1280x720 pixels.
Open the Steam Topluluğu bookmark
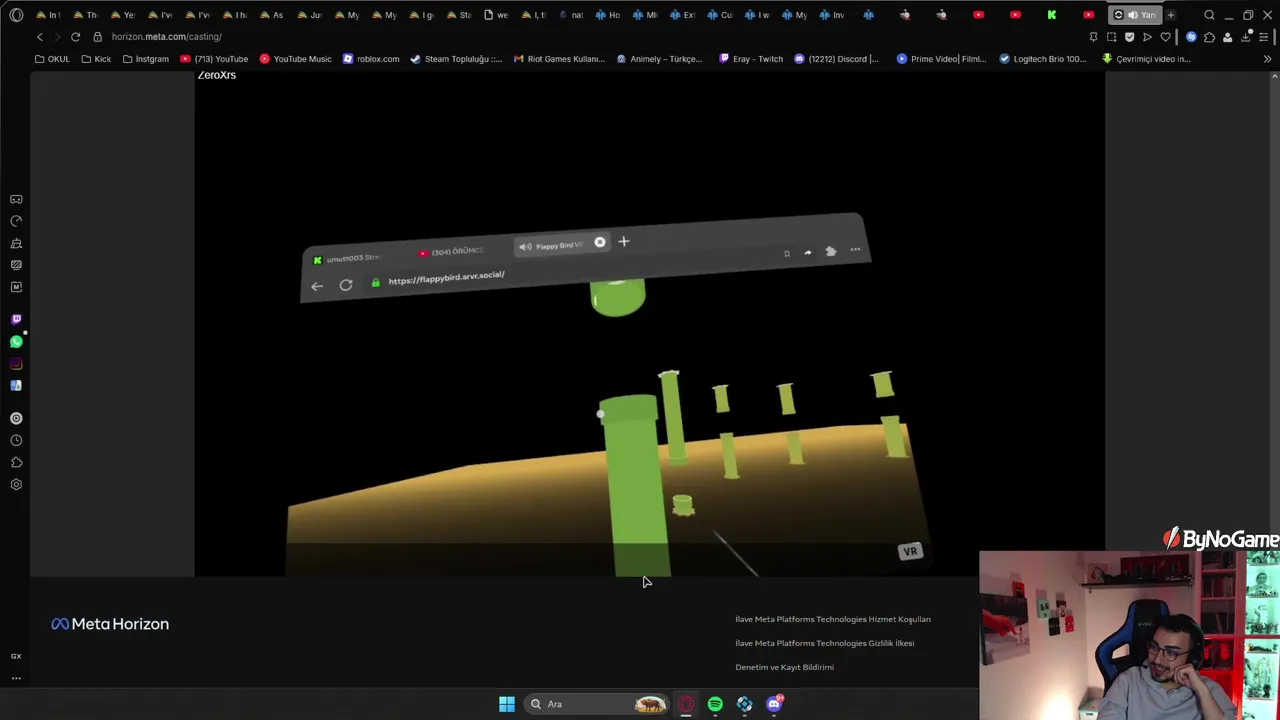(x=456, y=59)
